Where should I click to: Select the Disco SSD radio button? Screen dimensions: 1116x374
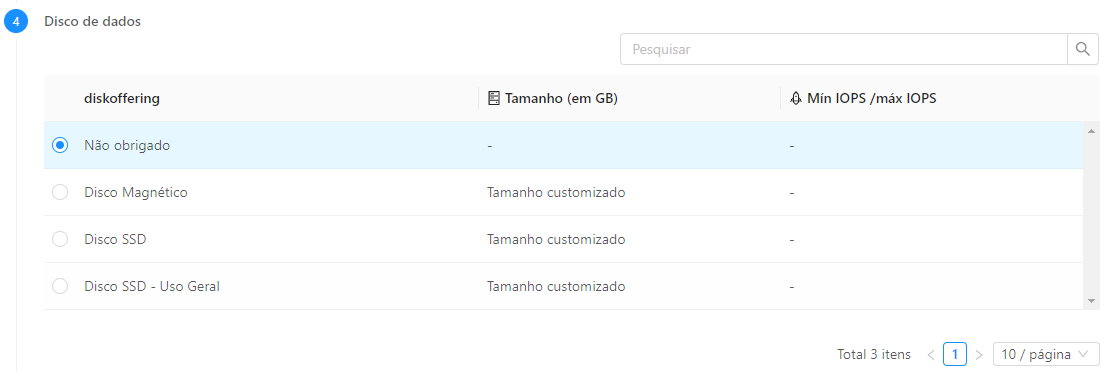tap(60, 239)
